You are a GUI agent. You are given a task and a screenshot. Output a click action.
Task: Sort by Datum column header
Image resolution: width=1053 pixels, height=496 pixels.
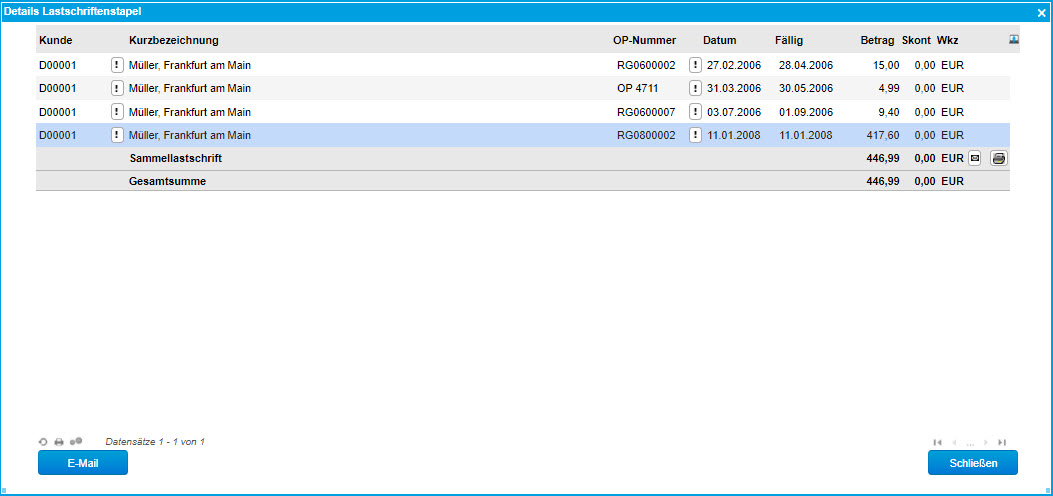(x=720, y=40)
